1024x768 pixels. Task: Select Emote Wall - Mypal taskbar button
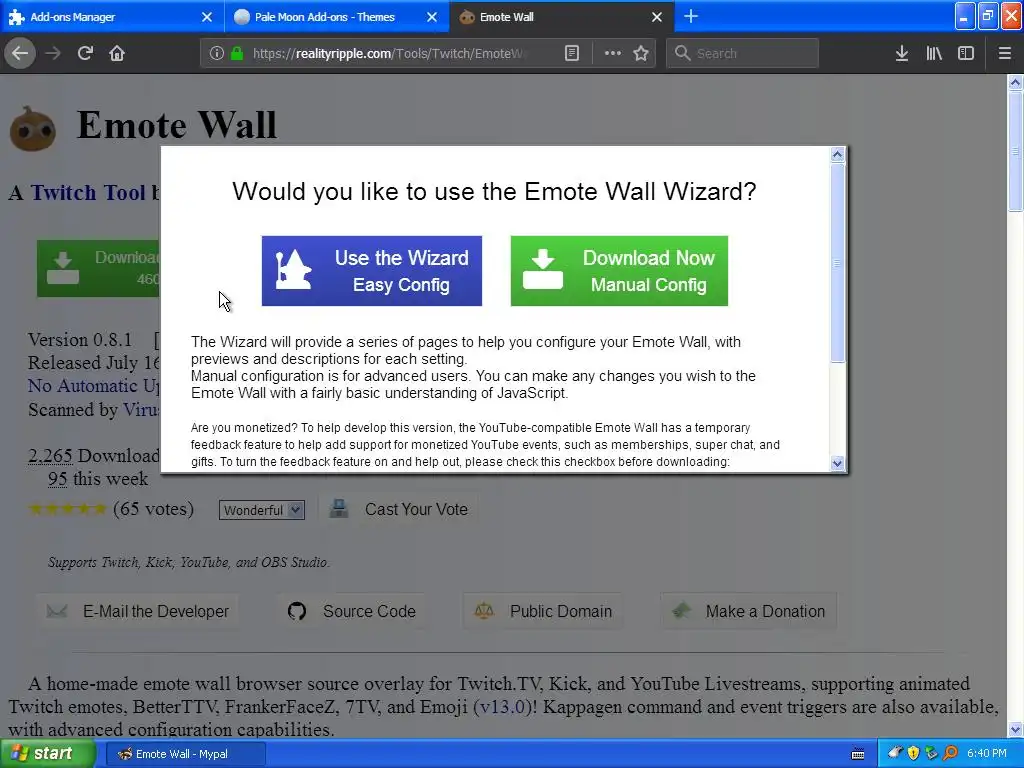tap(185, 754)
